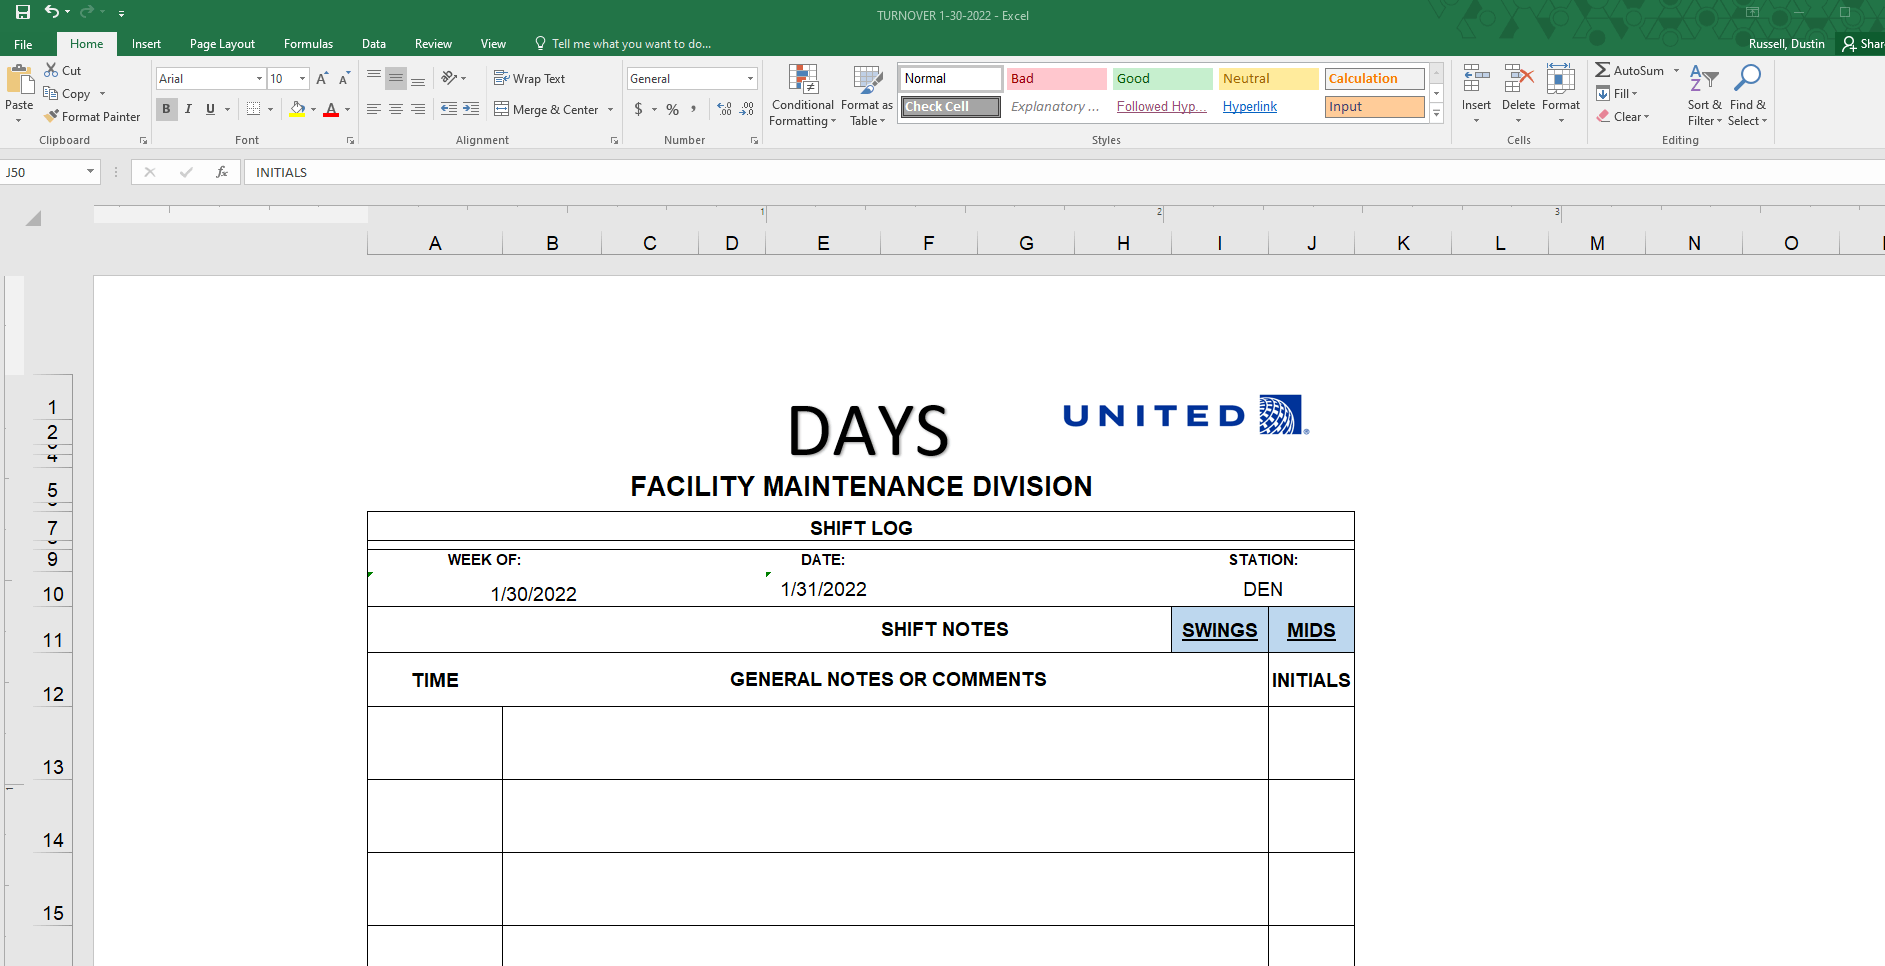Click Sort & Filter button
The width and height of the screenshot is (1885, 966).
1704,96
